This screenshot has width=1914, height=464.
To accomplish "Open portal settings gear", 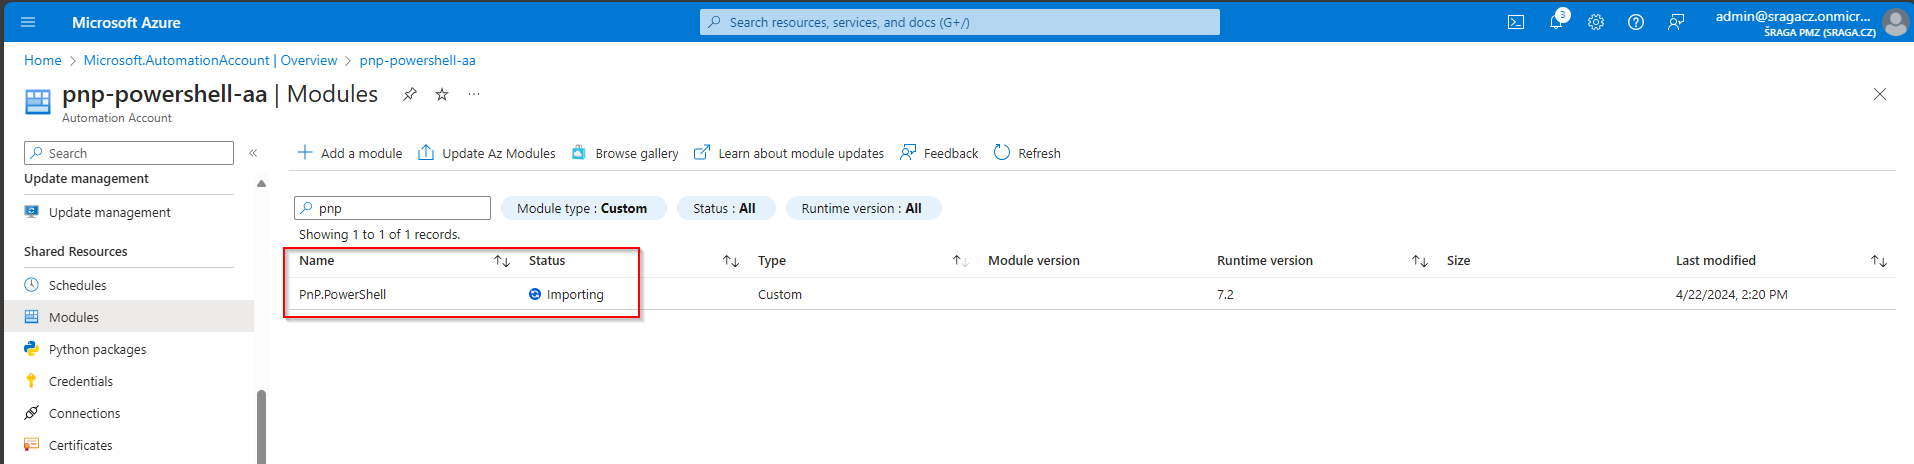I will (1596, 22).
